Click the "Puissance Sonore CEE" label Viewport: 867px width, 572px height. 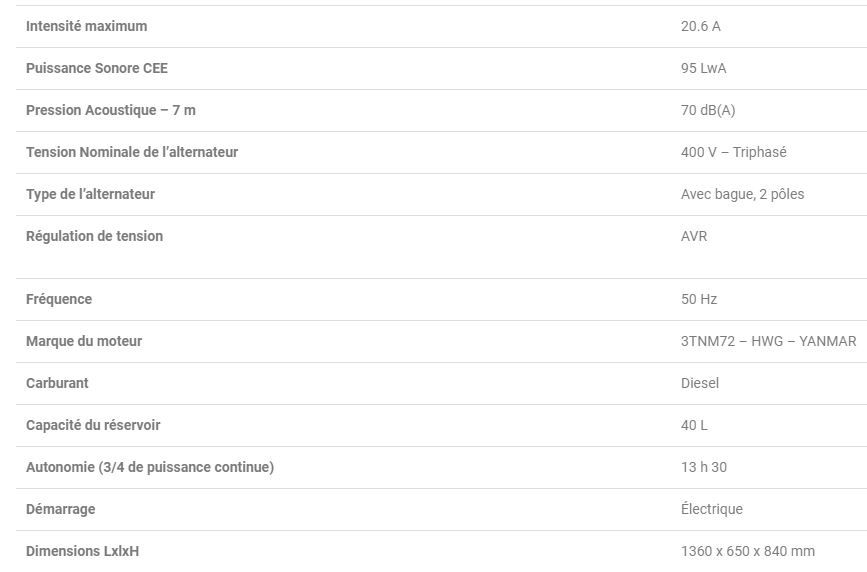[97, 68]
